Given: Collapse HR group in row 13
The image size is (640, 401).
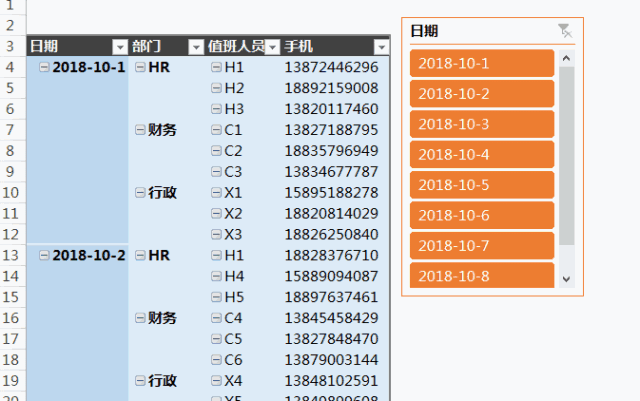Looking at the screenshot, I should coord(140,255).
